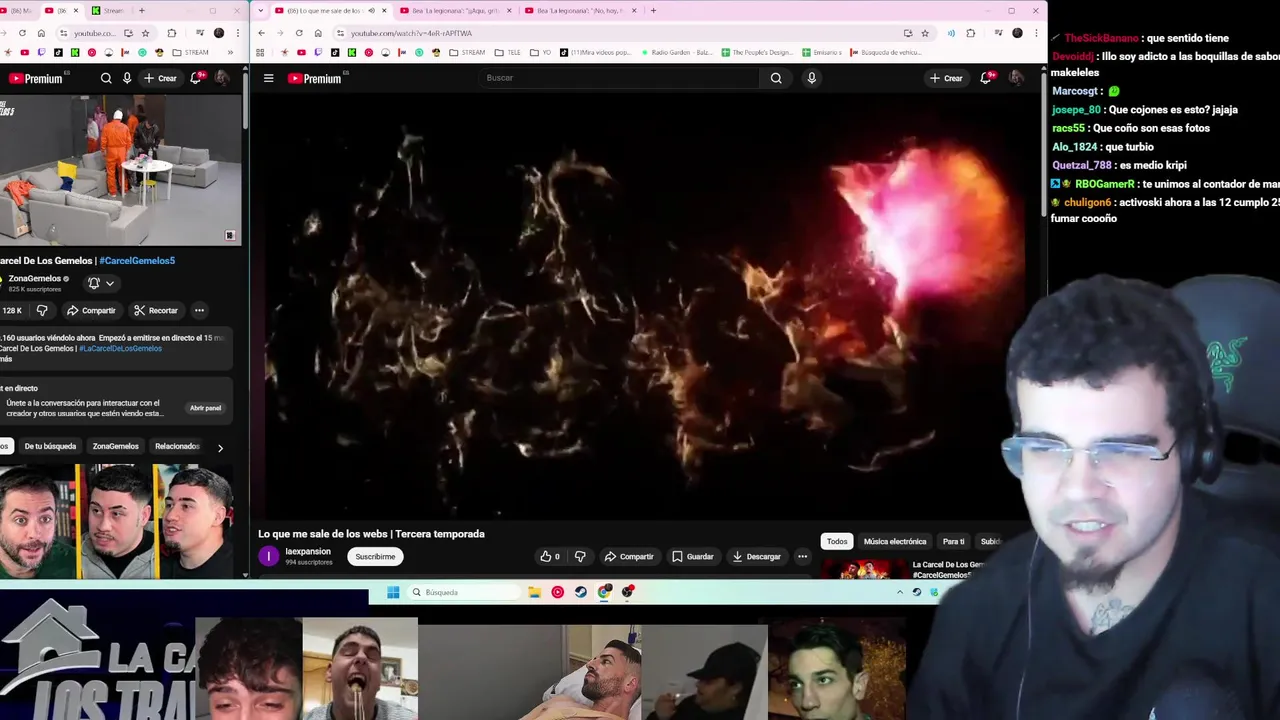Open Chrome from the taskbar

point(604,593)
